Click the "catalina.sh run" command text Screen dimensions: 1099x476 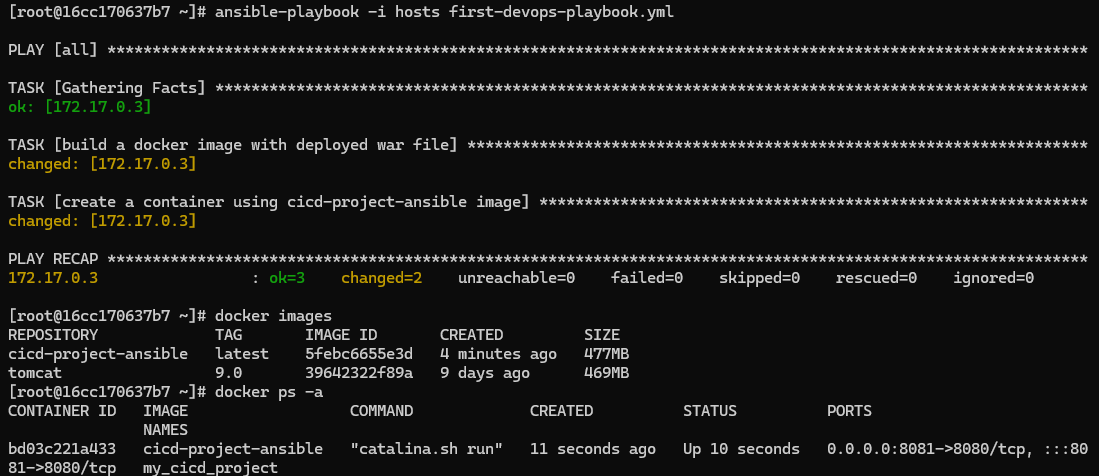425,449
